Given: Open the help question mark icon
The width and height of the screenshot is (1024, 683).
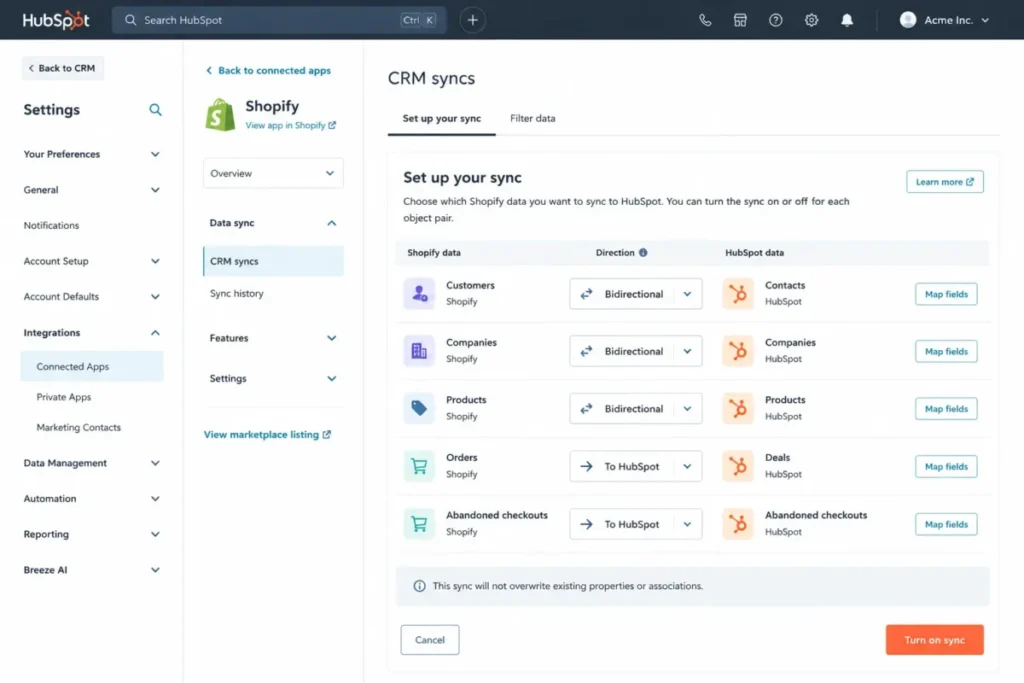Looking at the screenshot, I should click(775, 20).
